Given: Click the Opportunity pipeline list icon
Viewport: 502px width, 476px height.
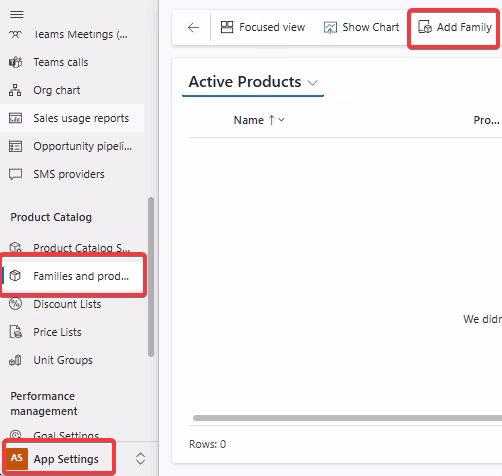Looking at the screenshot, I should (15, 146).
